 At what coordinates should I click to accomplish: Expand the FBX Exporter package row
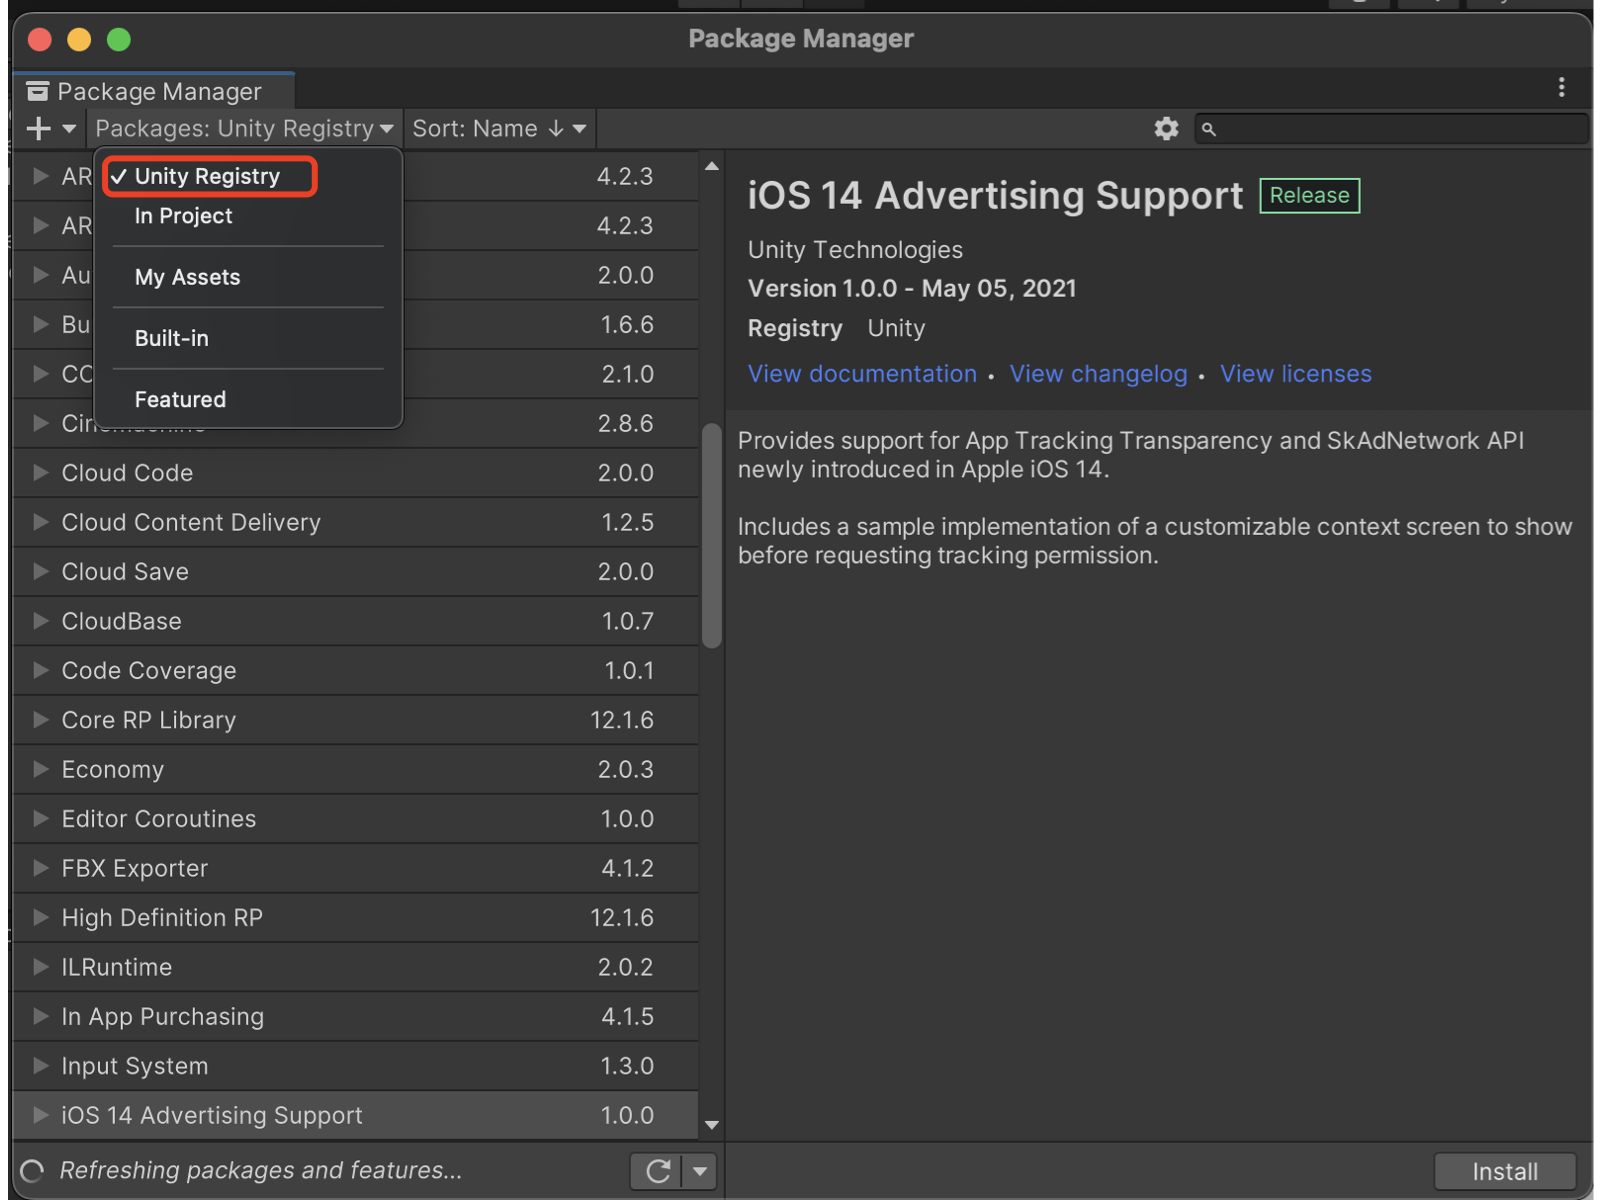click(41, 868)
